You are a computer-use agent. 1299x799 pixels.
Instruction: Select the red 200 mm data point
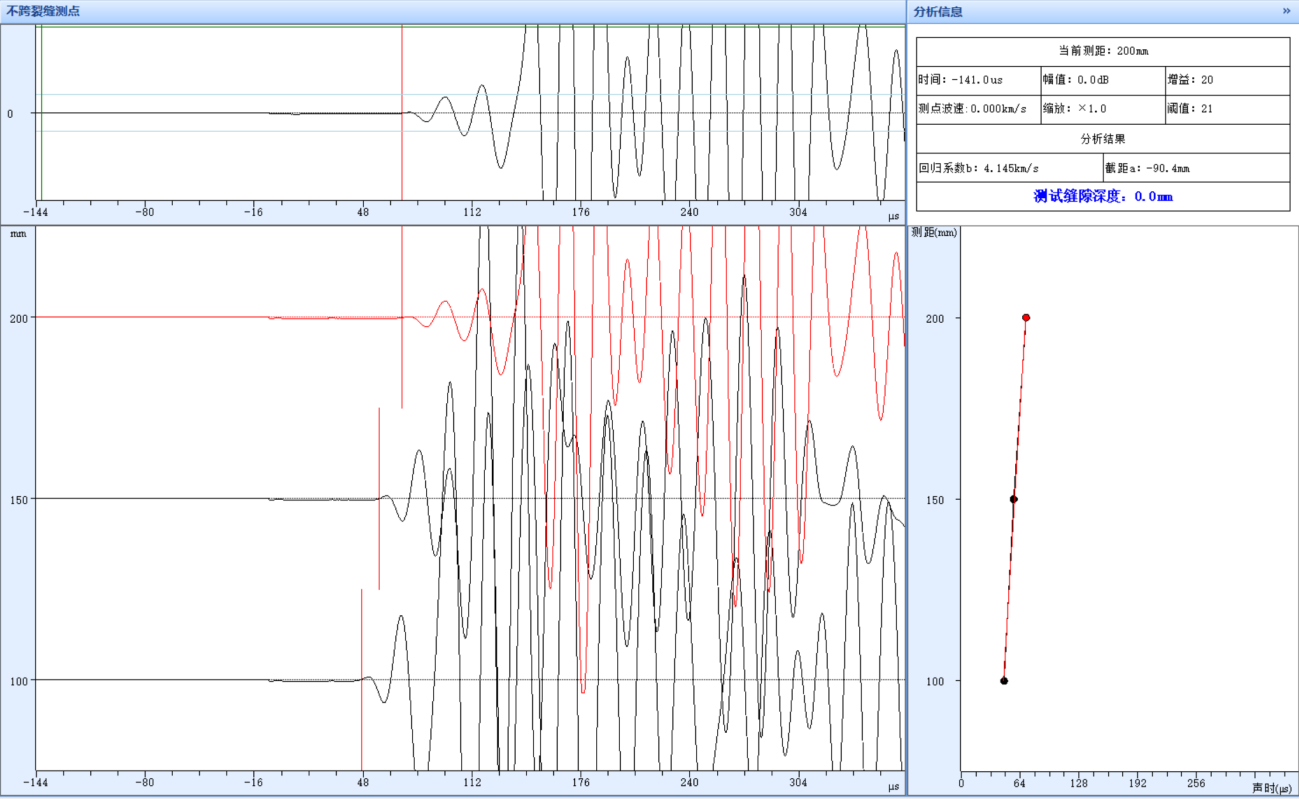1026,317
